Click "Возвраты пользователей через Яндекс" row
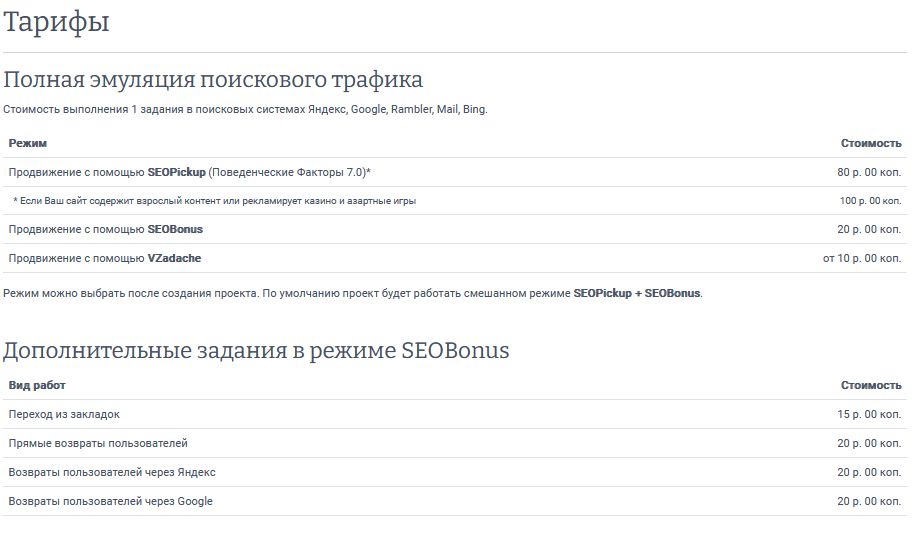 pyautogui.click(x=112, y=472)
